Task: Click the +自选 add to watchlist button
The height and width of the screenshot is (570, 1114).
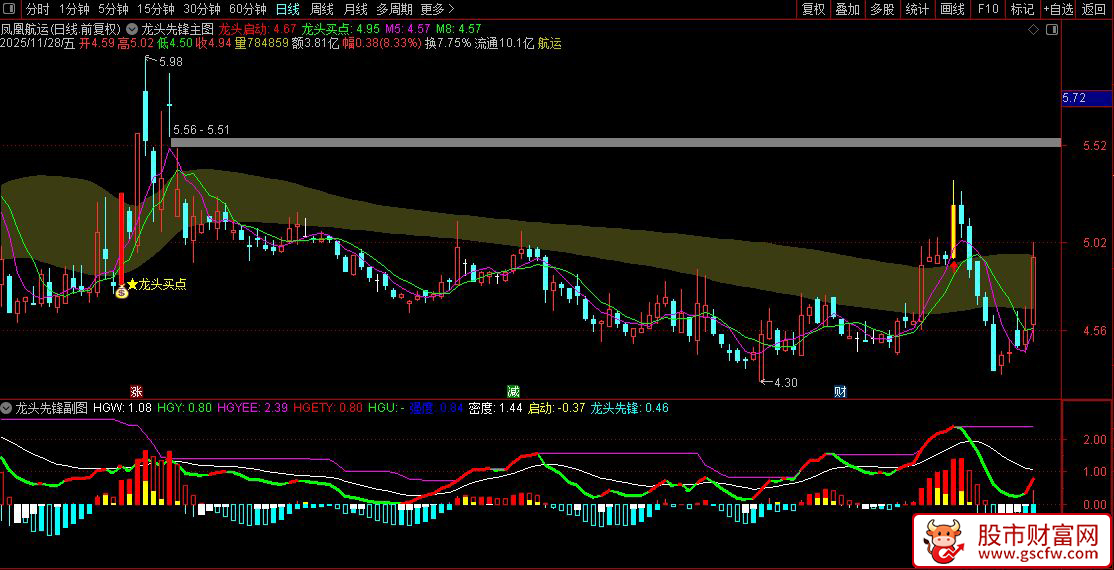Action: pyautogui.click(x=1058, y=9)
